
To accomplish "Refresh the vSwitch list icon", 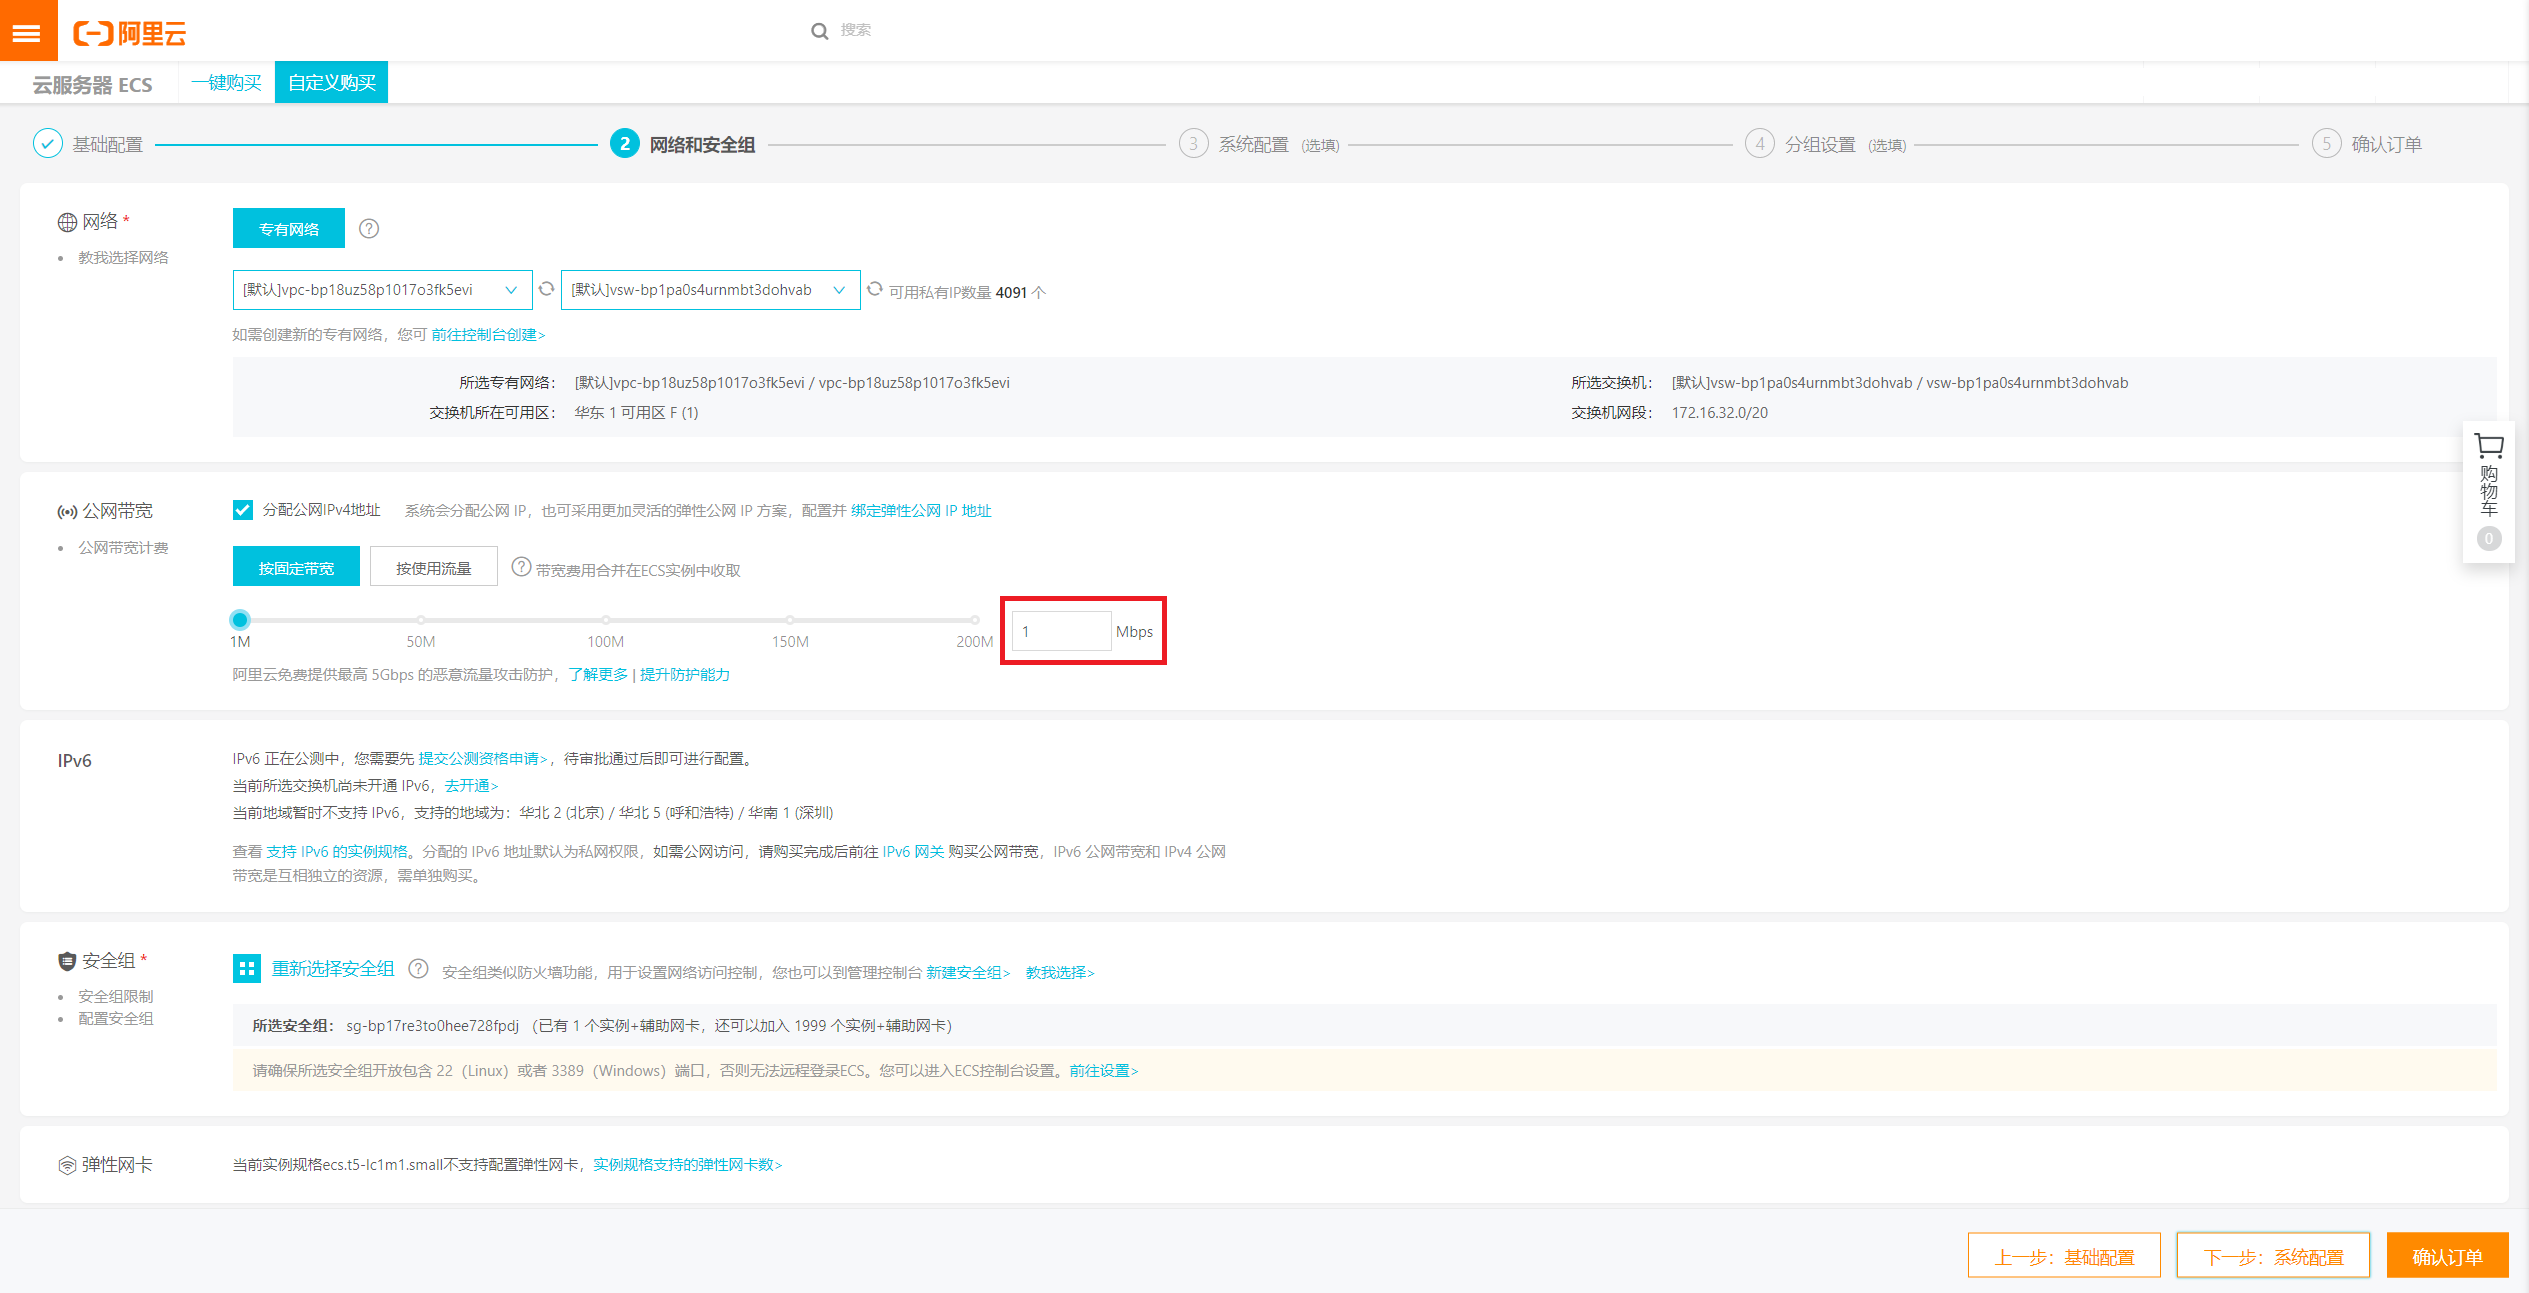I will click(875, 289).
